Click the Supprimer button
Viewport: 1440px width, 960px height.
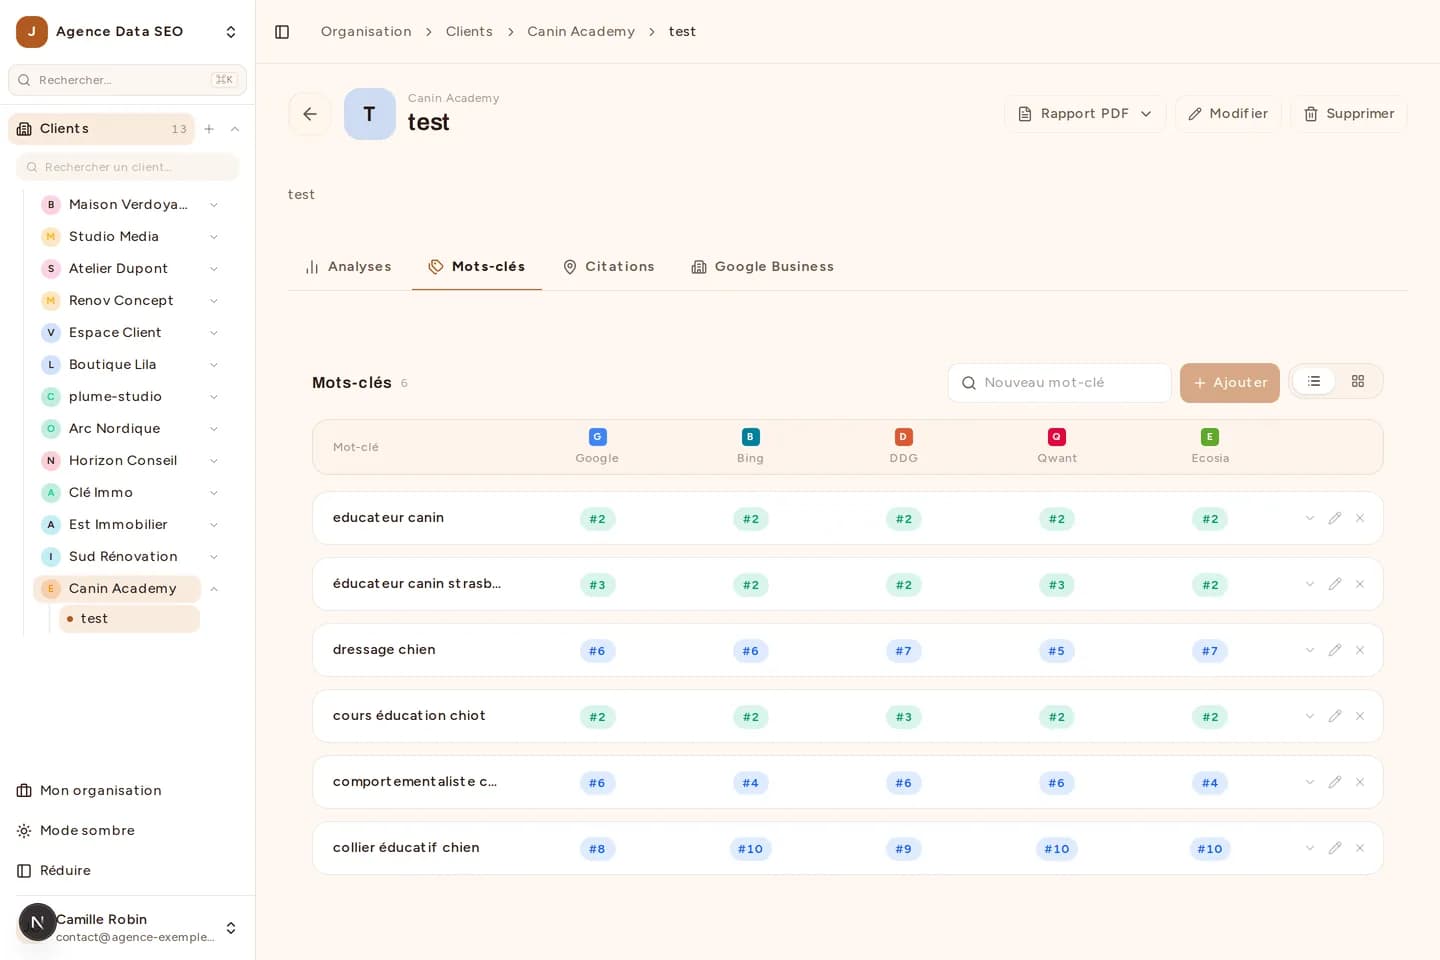click(x=1349, y=114)
